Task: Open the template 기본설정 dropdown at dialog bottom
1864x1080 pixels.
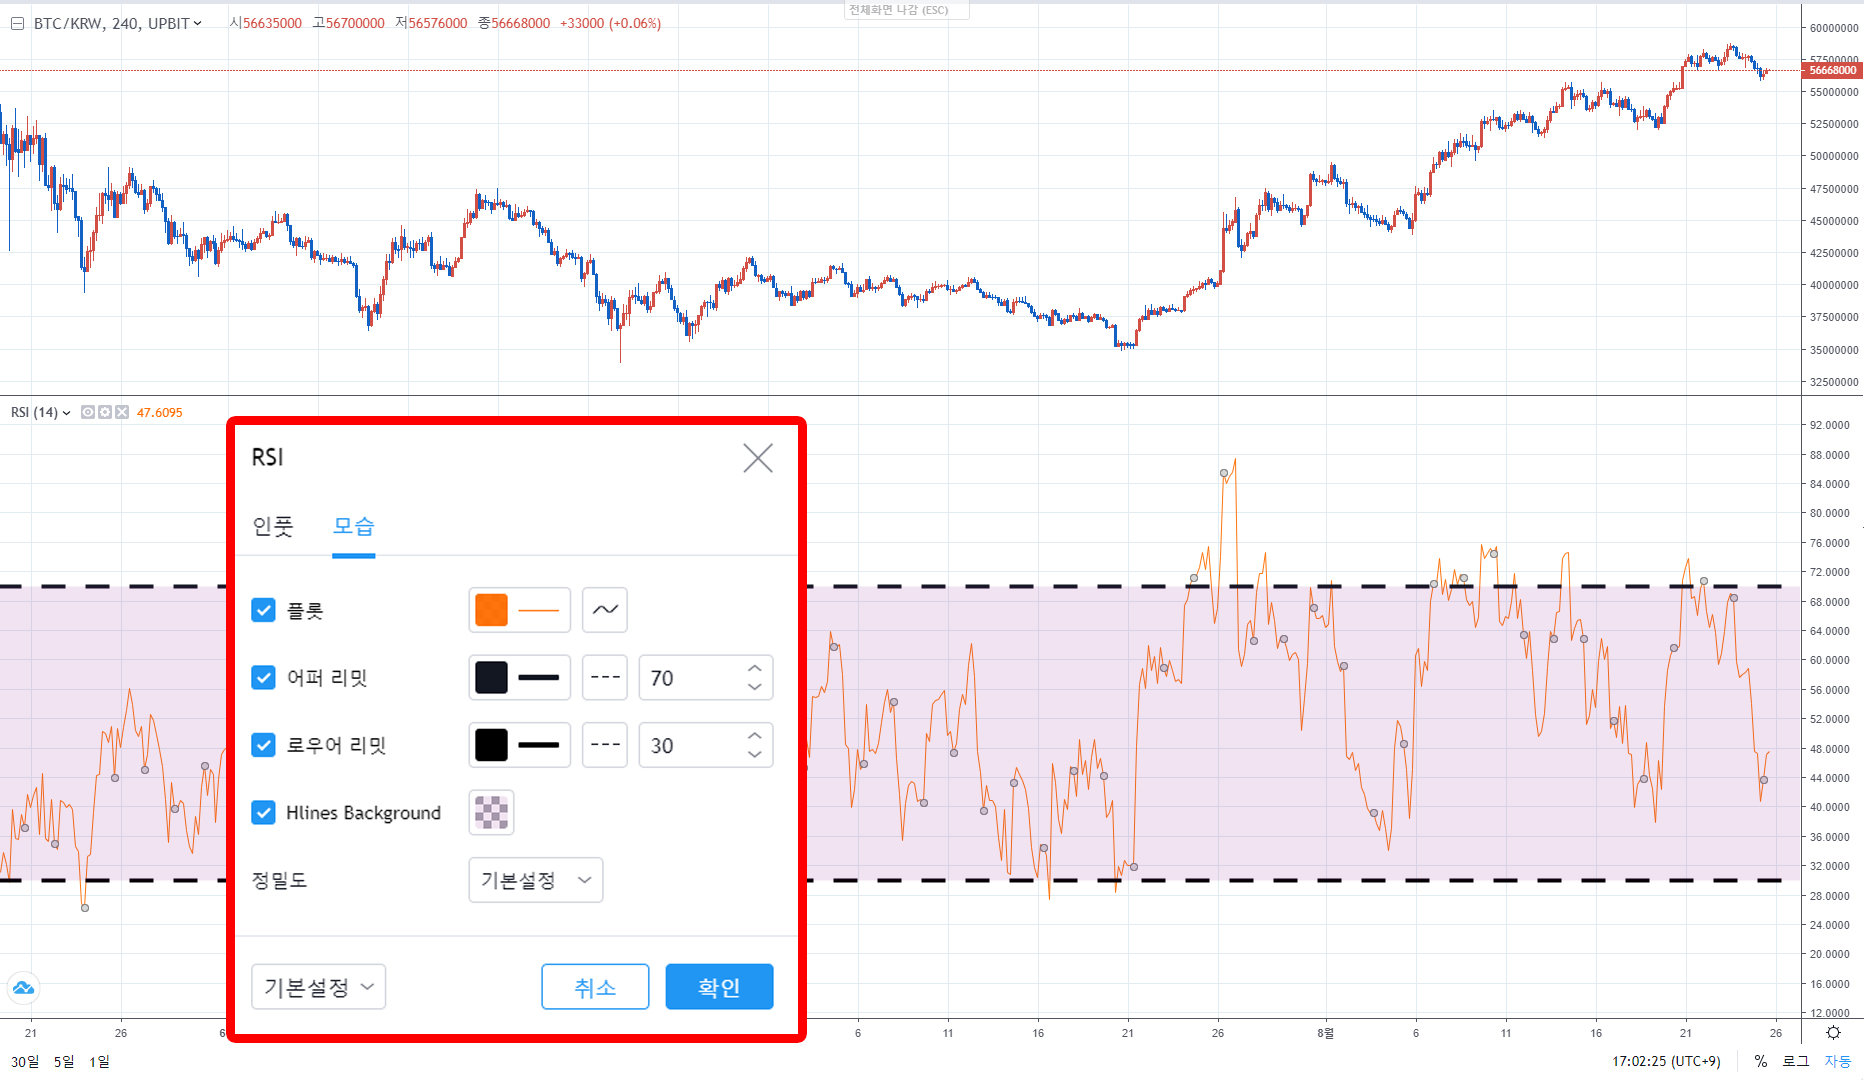Action: 318,987
